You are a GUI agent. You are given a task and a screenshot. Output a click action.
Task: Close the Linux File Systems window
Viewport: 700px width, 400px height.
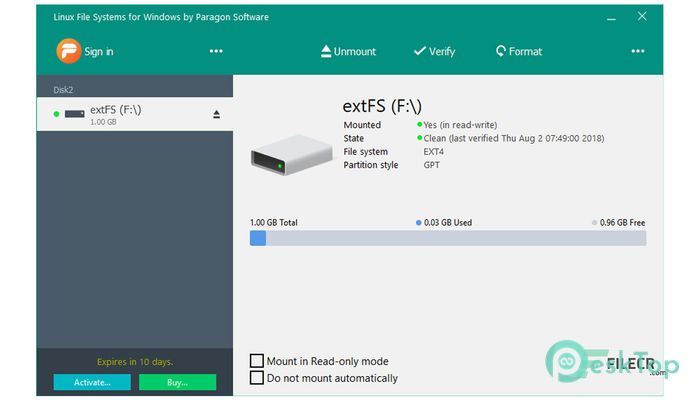[x=642, y=17]
